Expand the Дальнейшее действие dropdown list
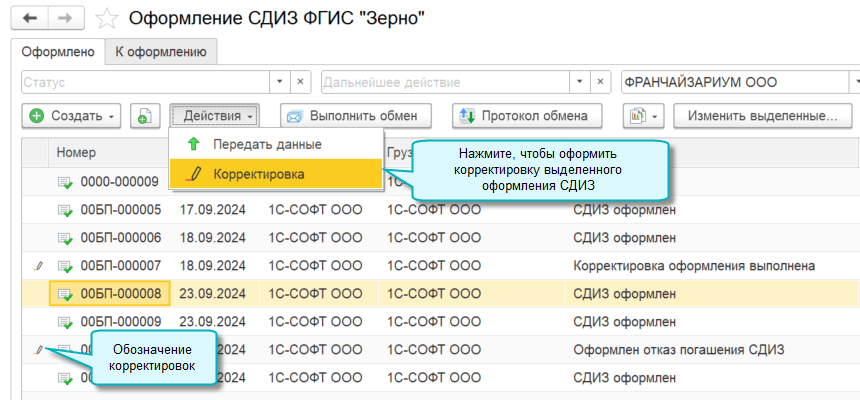860x400 pixels. [x=577, y=82]
